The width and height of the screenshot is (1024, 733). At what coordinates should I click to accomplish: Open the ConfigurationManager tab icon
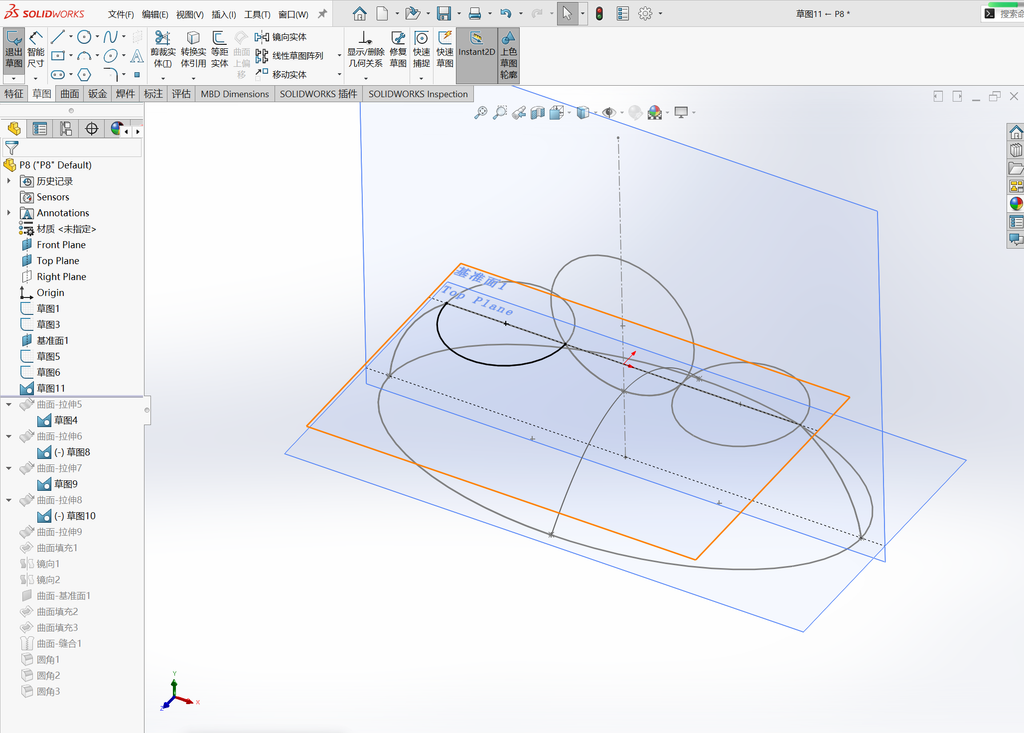(x=66, y=129)
